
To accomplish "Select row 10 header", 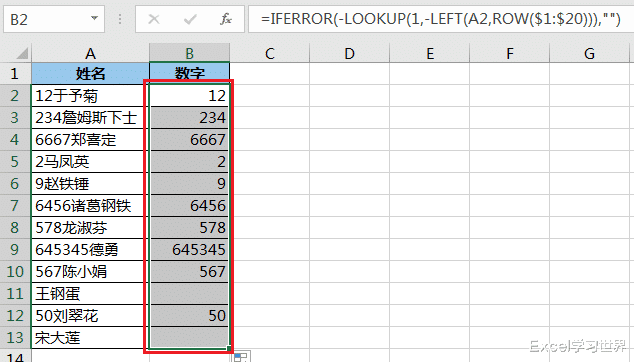I will point(15,271).
